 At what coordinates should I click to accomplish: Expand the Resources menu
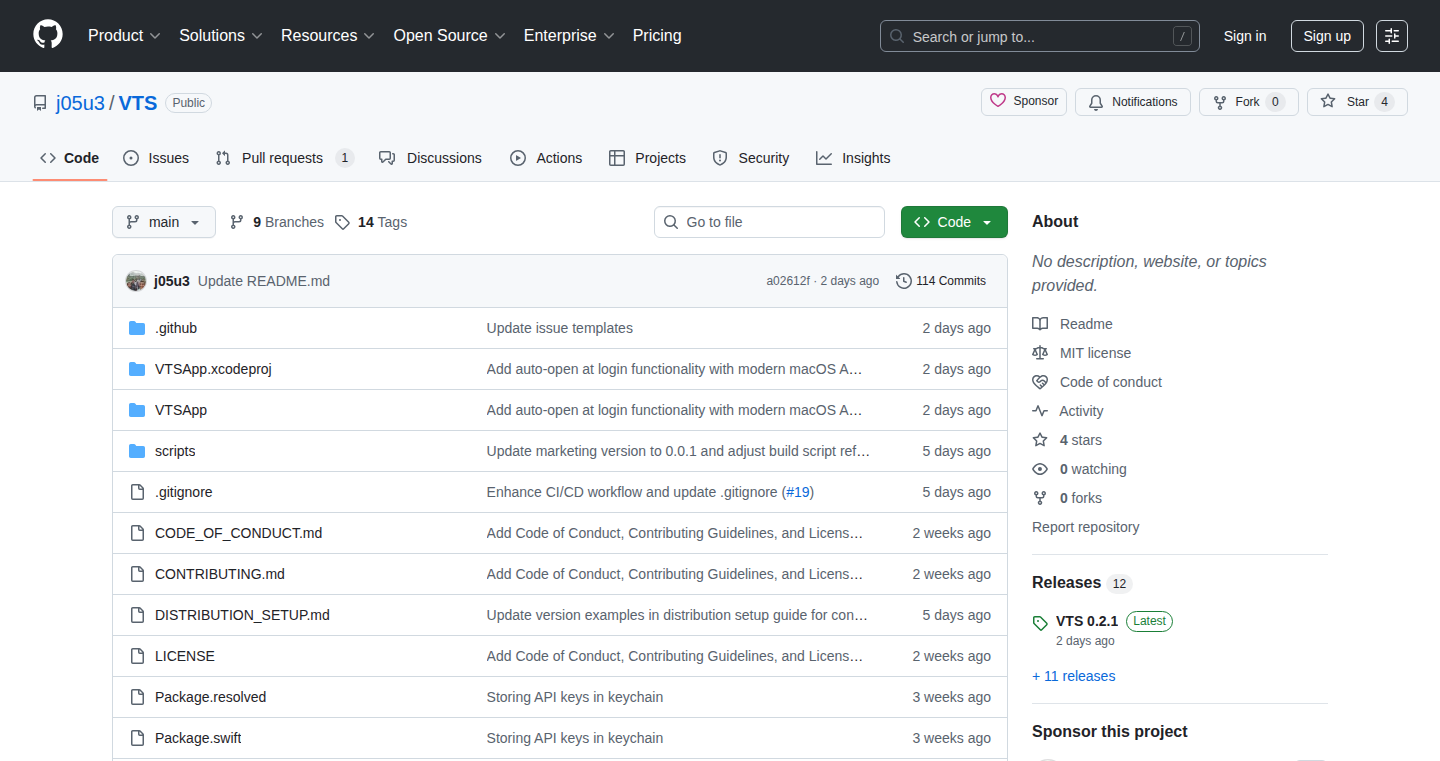point(328,35)
